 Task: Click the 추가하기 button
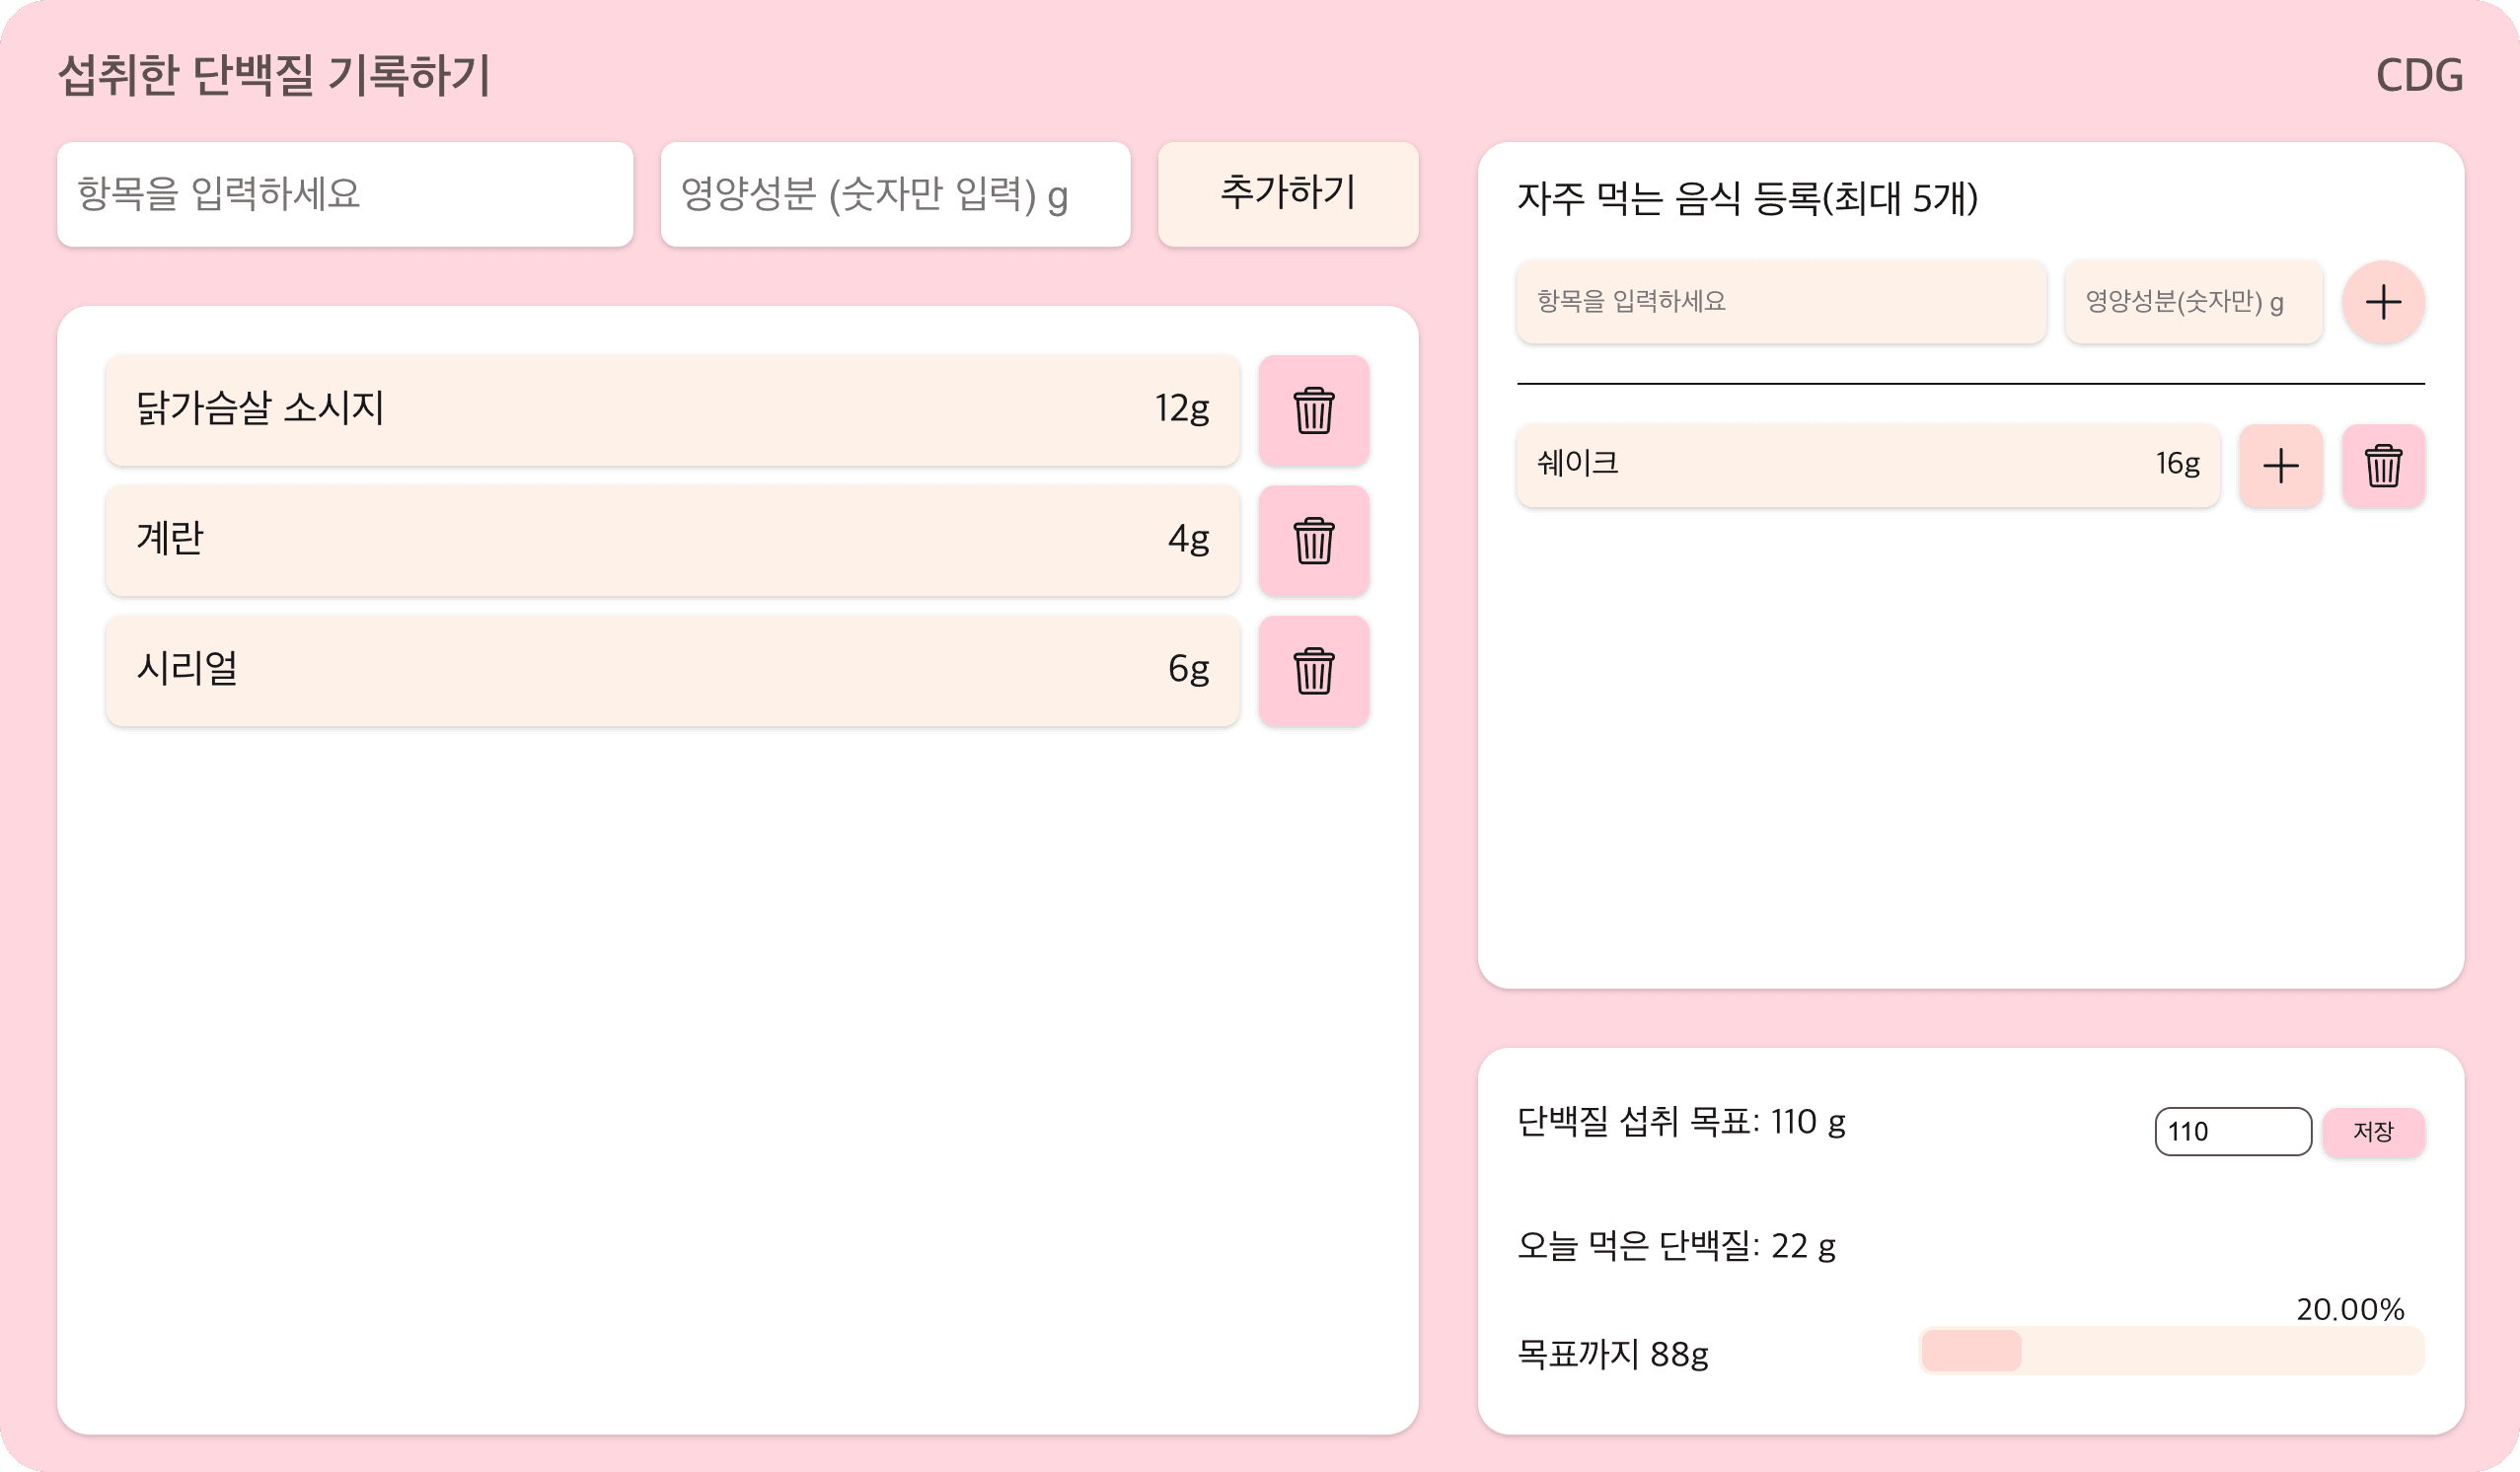[1288, 194]
